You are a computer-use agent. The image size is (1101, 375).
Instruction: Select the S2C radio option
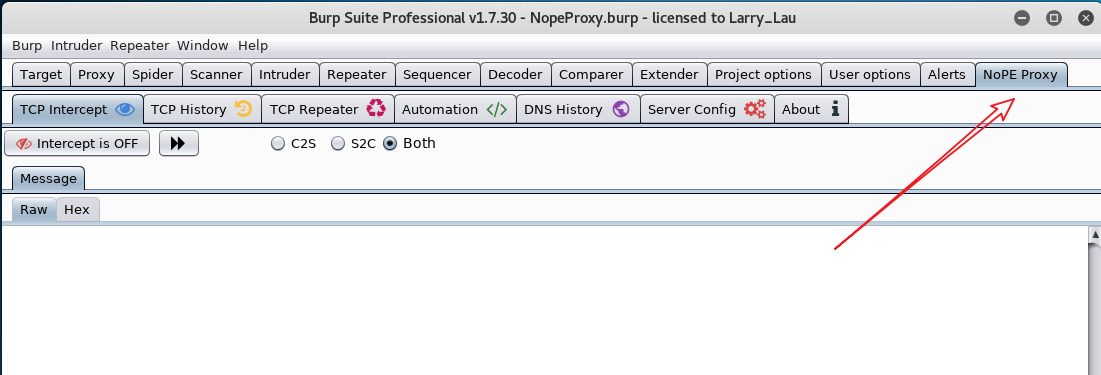338,143
